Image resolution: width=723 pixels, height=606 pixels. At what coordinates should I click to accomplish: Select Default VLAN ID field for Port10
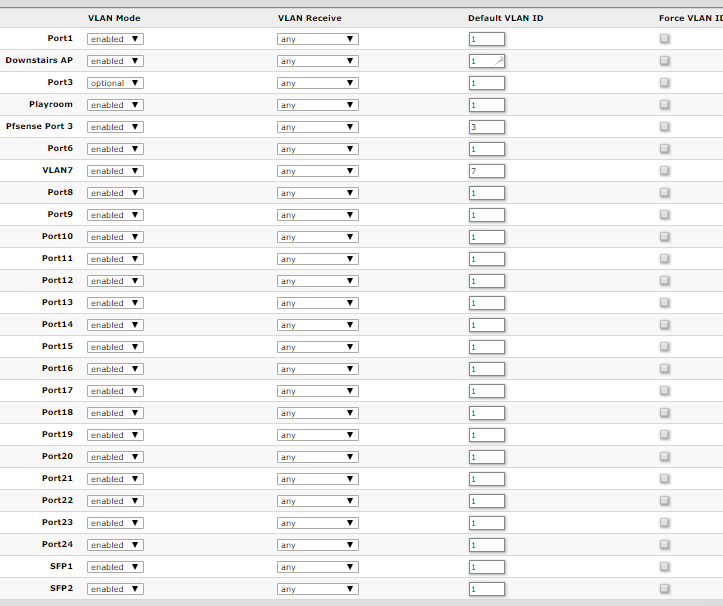(486, 237)
